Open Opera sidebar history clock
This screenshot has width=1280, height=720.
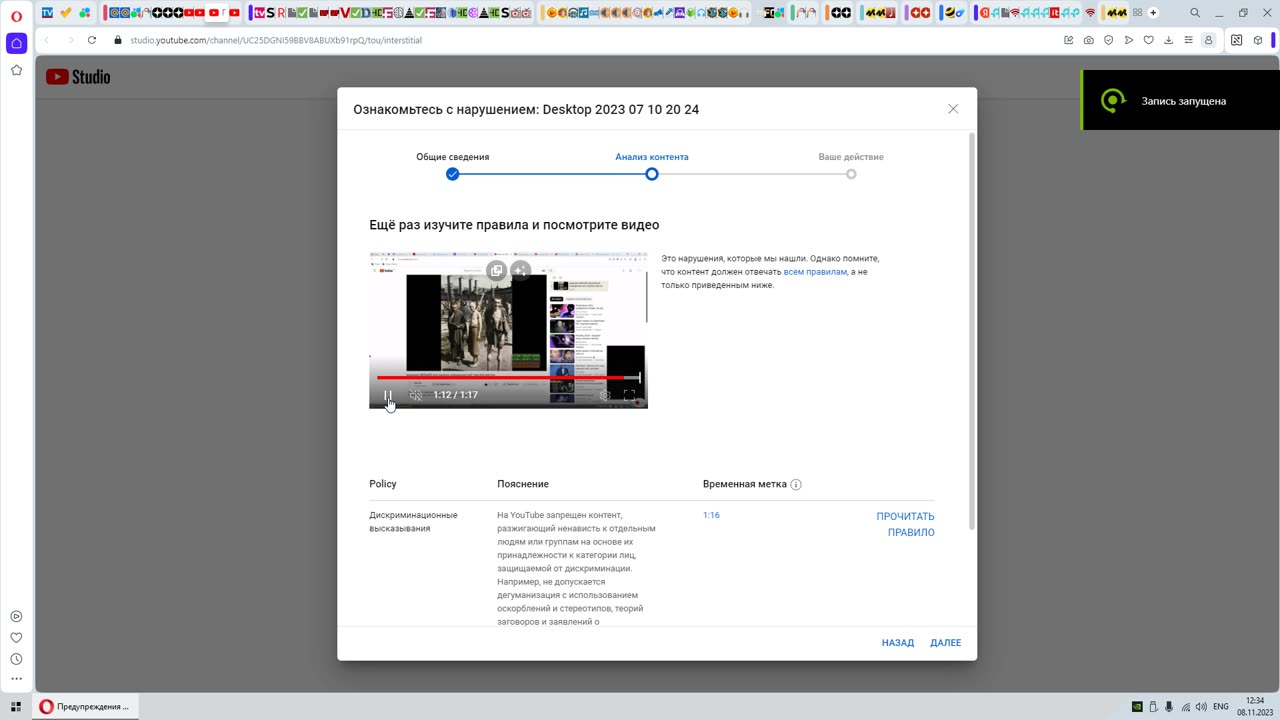click(x=16, y=659)
